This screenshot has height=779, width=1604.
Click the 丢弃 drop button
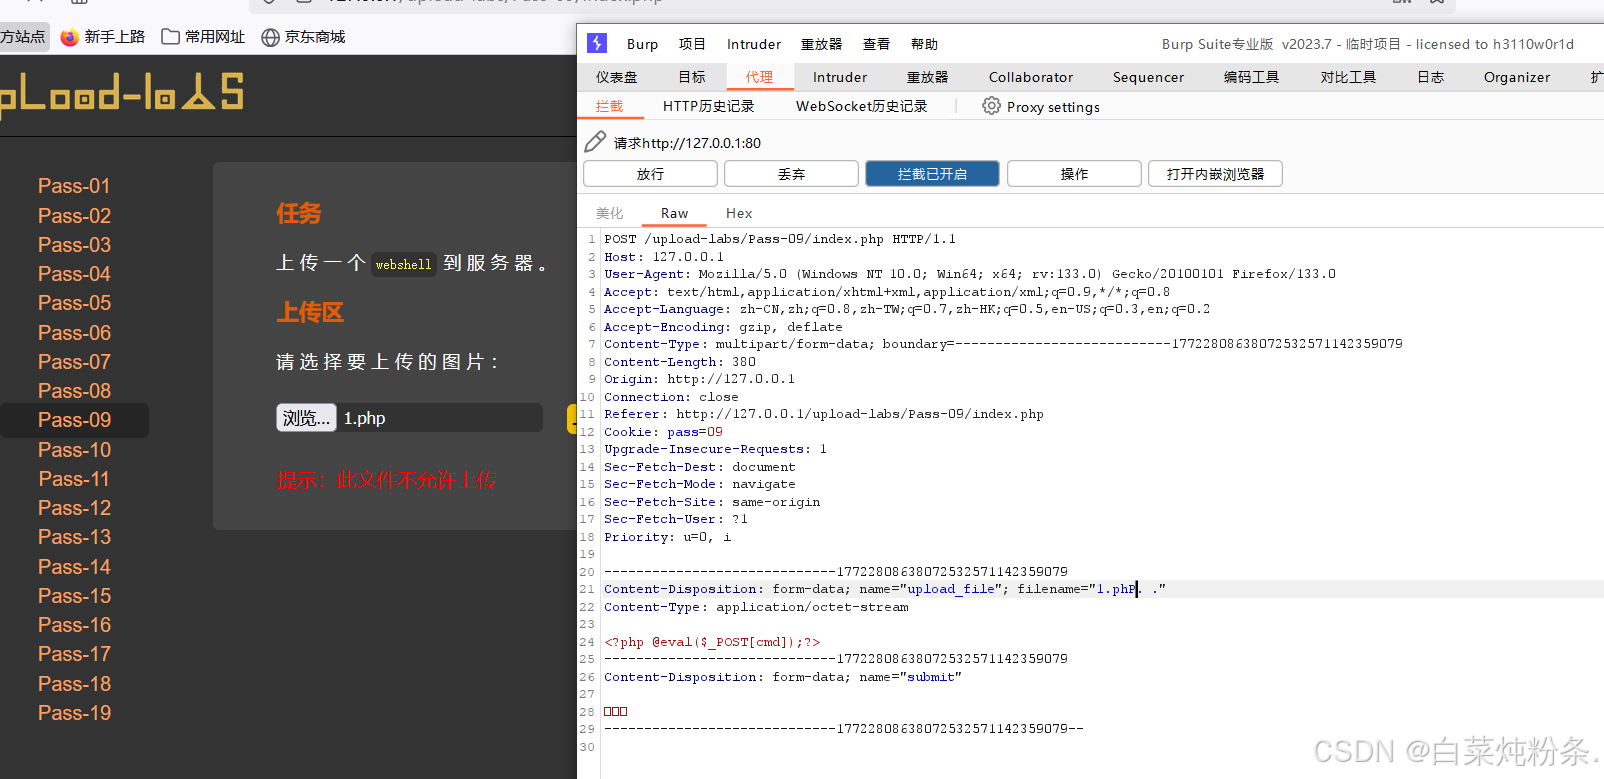click(791, 174)
